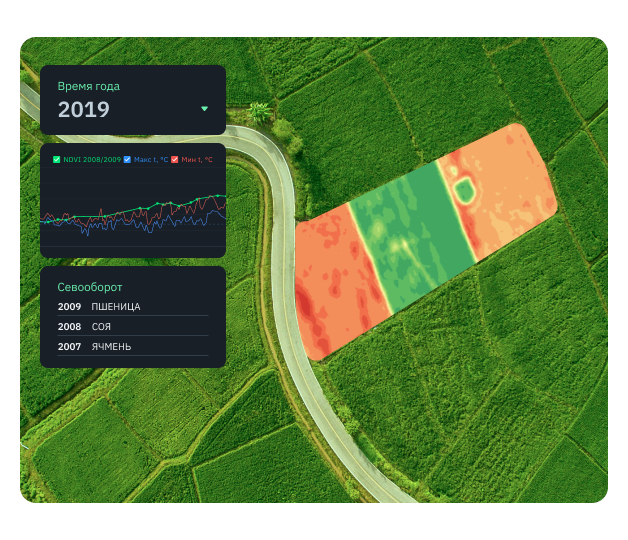This screenshot has width=628, height=540.
Task: Disable the Мин t, °C checkbox
Action: tap(175, 159)
